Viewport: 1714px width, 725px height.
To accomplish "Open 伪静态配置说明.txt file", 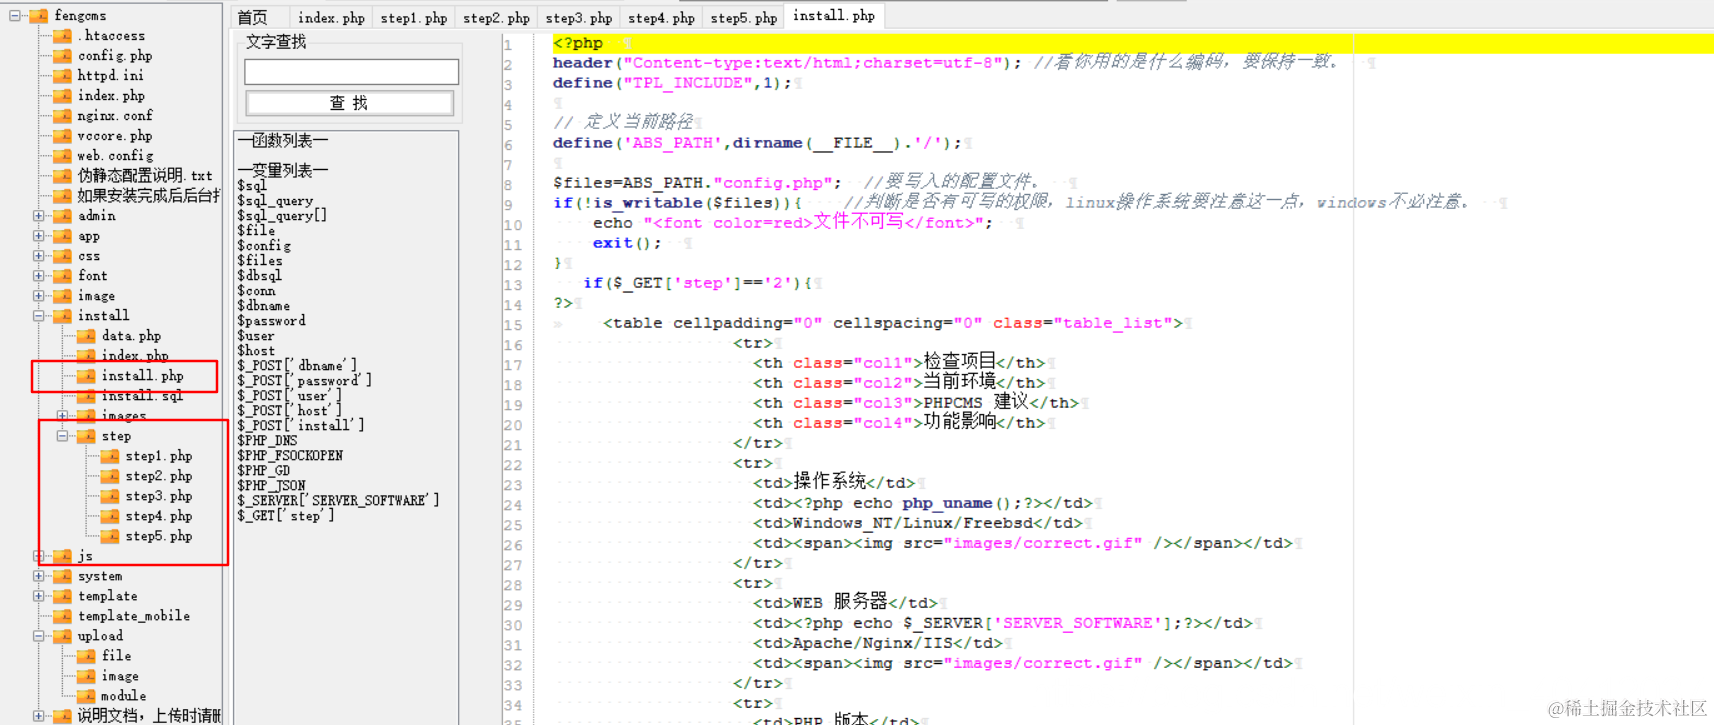I will coord(145,176).
